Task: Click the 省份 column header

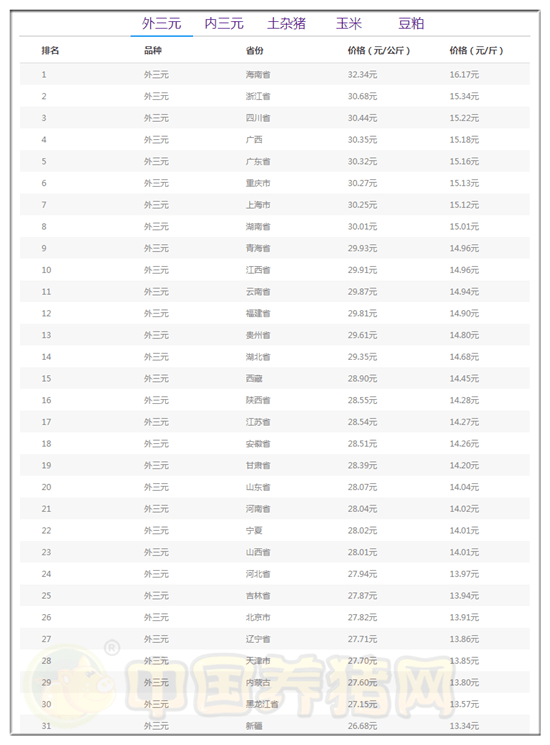Action: (x=255, y=50)
